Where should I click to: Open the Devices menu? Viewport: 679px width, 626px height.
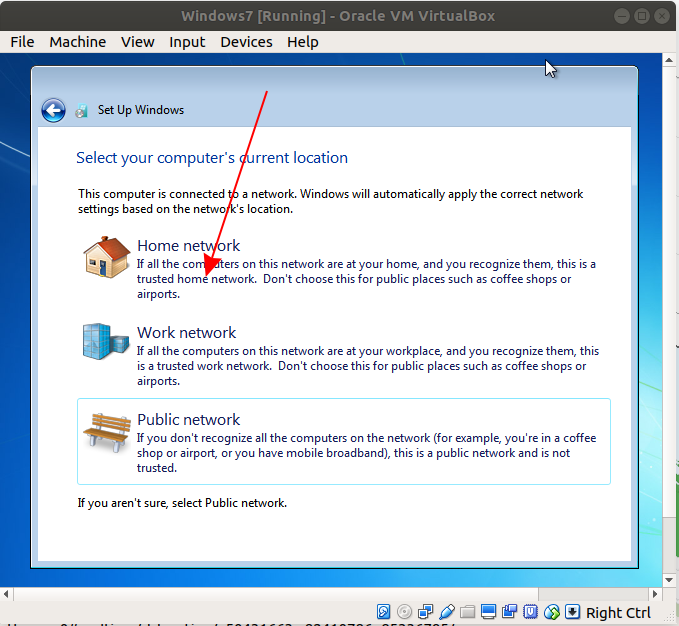click(246, 42)
